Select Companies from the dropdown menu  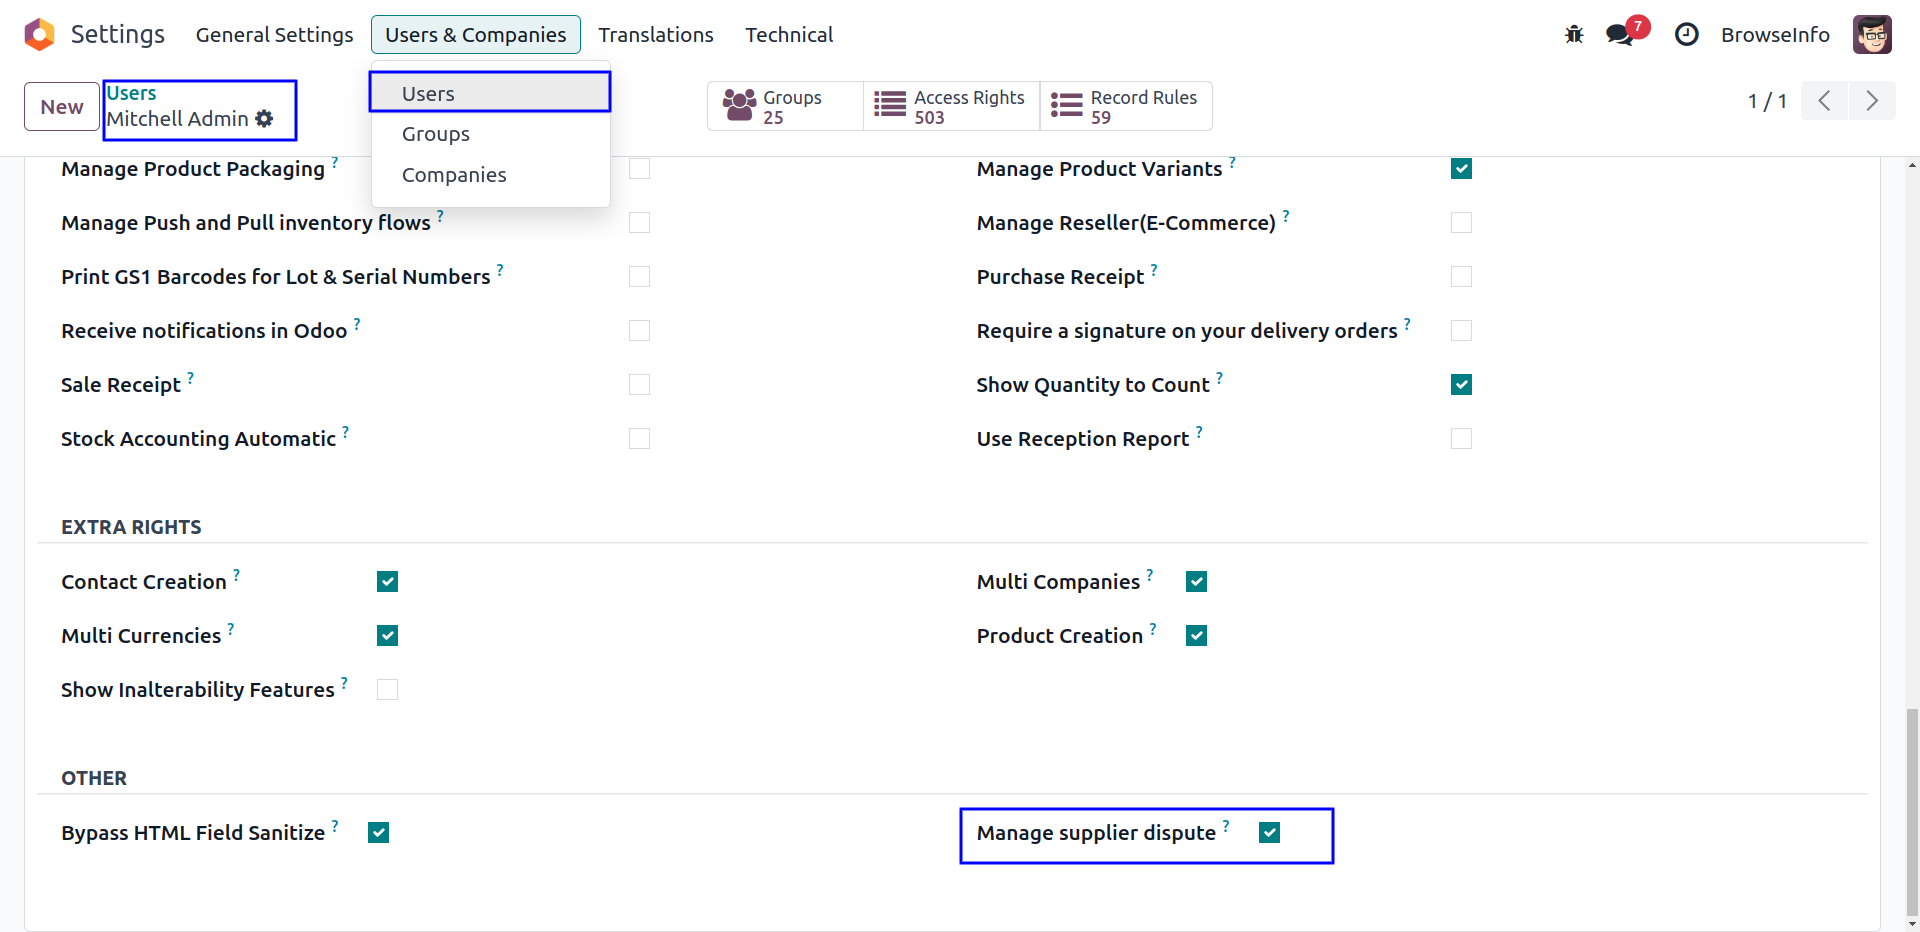point(454,175)
